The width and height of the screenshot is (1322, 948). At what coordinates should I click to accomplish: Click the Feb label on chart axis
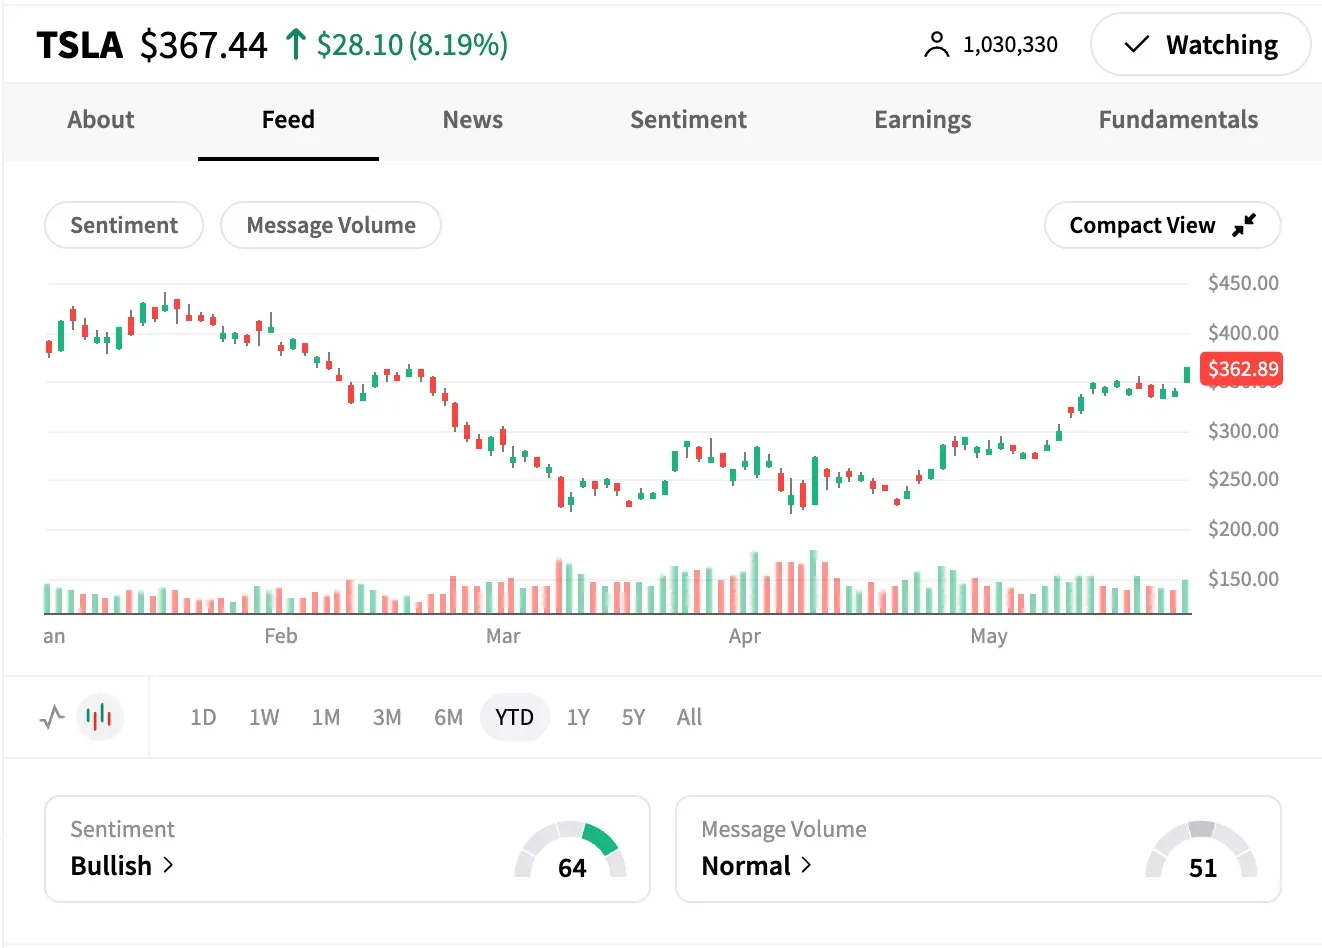[281, 636]
